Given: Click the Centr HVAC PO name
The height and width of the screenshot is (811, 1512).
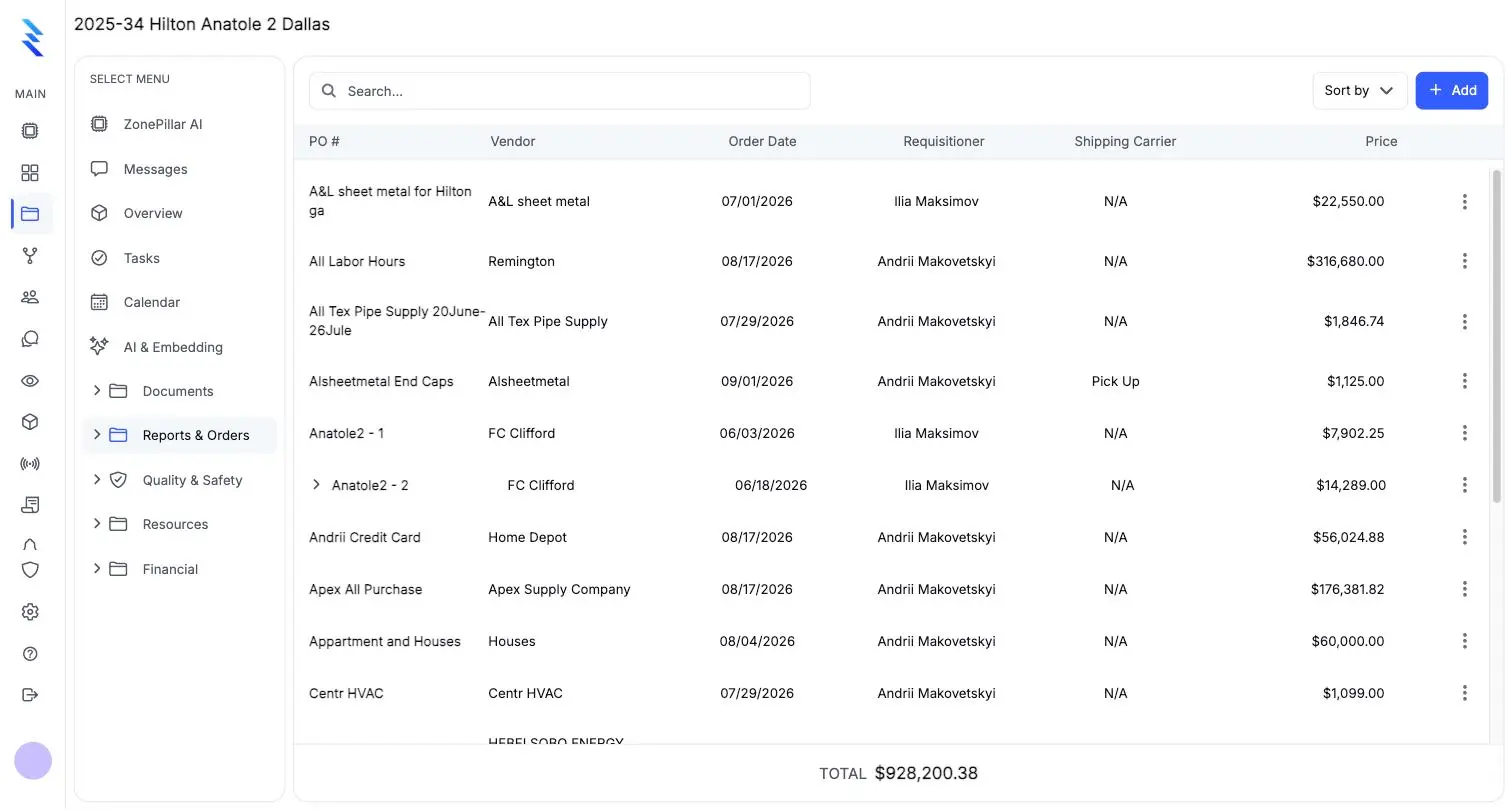Looking at the screenshot, I should (x=346, y=694).
